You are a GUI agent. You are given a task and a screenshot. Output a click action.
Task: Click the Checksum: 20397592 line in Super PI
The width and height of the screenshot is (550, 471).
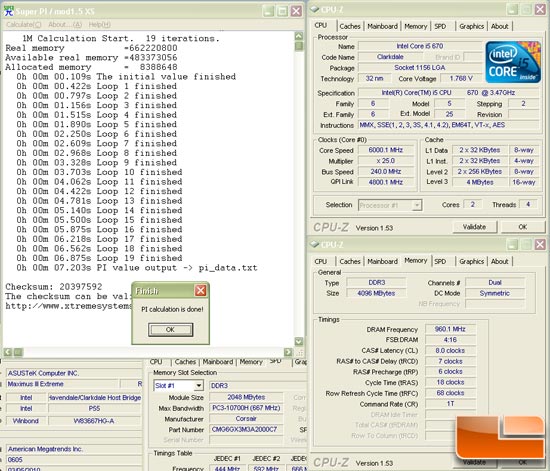pyautogui.click(x=54, y=287)
